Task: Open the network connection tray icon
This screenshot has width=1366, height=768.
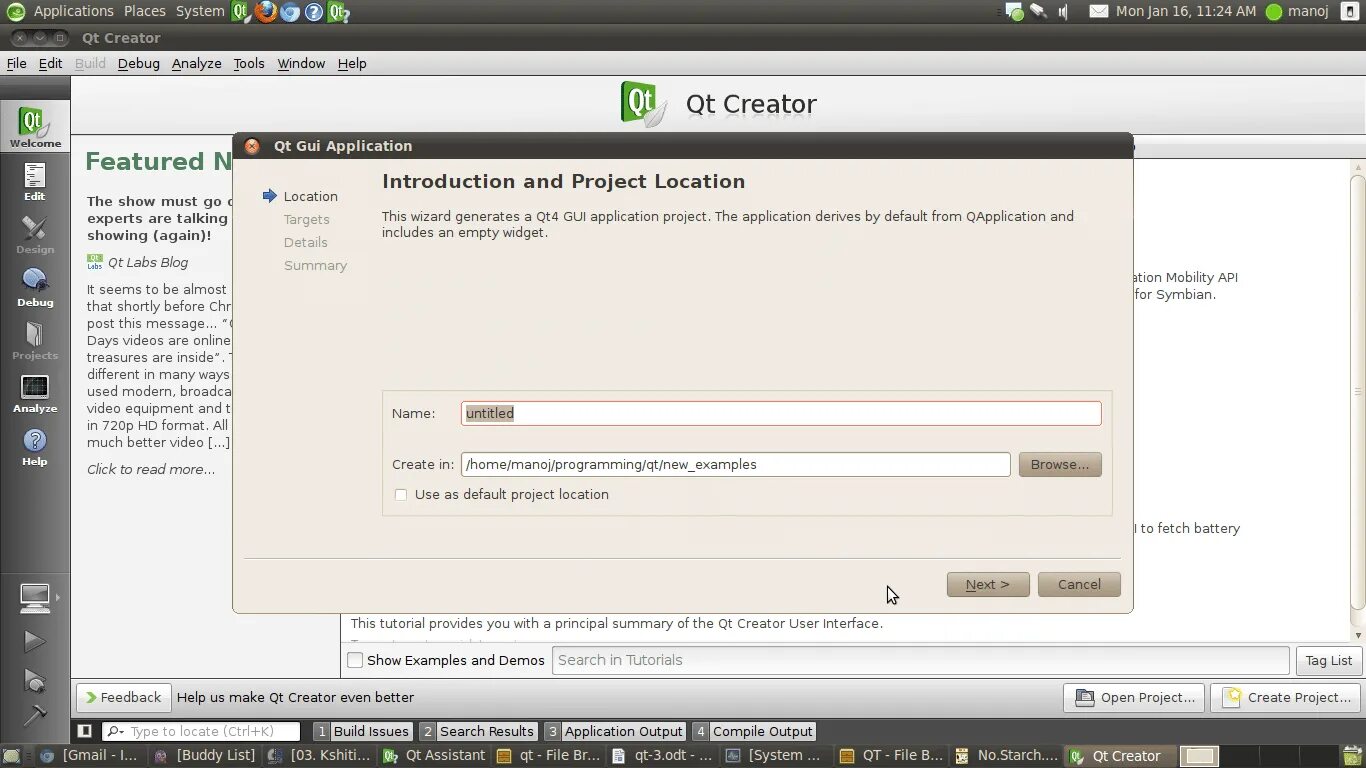Action: point(1039,11)
